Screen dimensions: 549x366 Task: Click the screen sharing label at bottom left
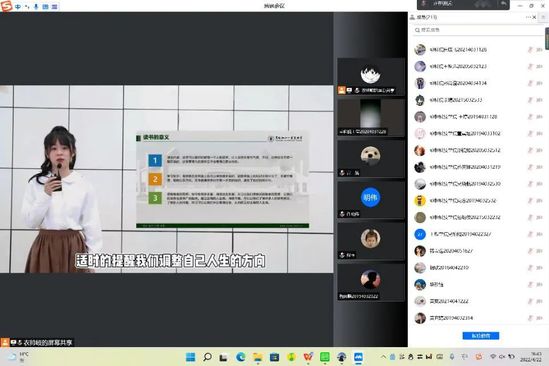pos(37,343)
